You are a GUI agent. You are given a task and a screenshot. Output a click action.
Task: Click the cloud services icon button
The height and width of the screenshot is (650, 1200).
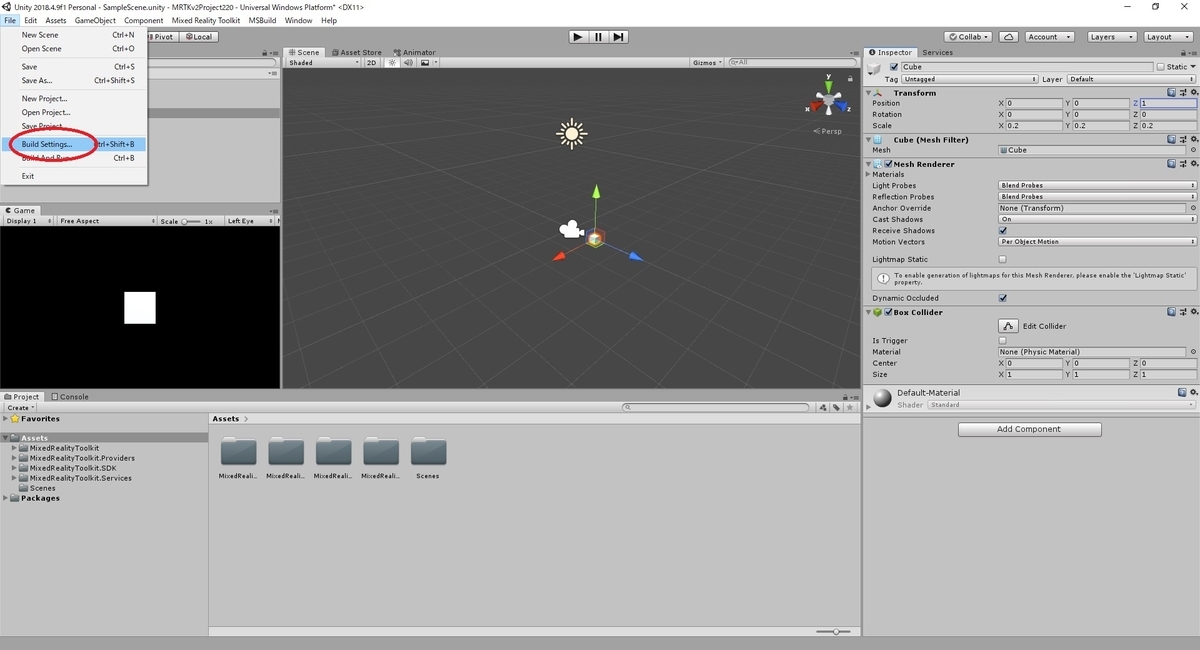(1009, 37)
